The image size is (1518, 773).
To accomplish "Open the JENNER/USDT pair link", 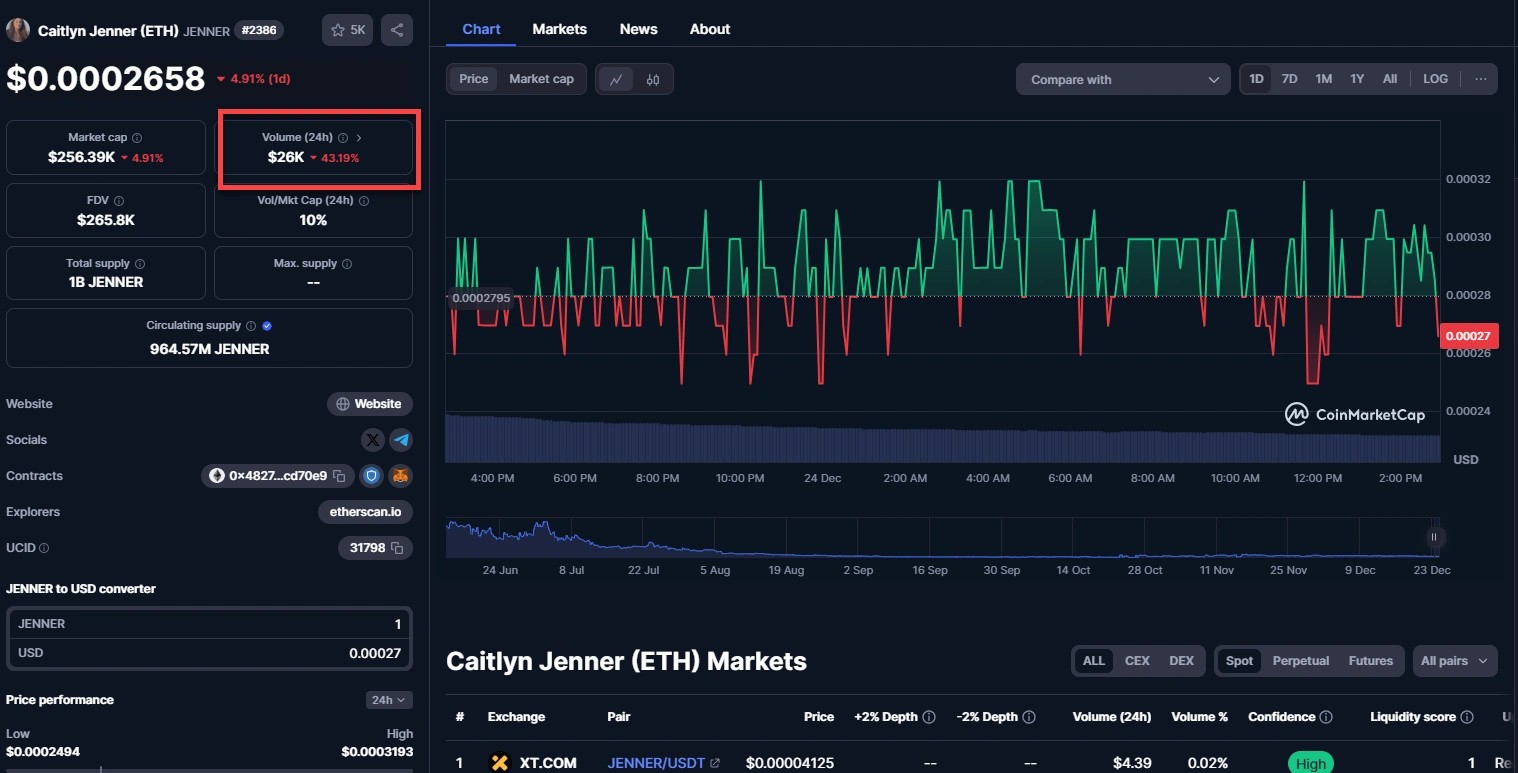I will (655, 763).
